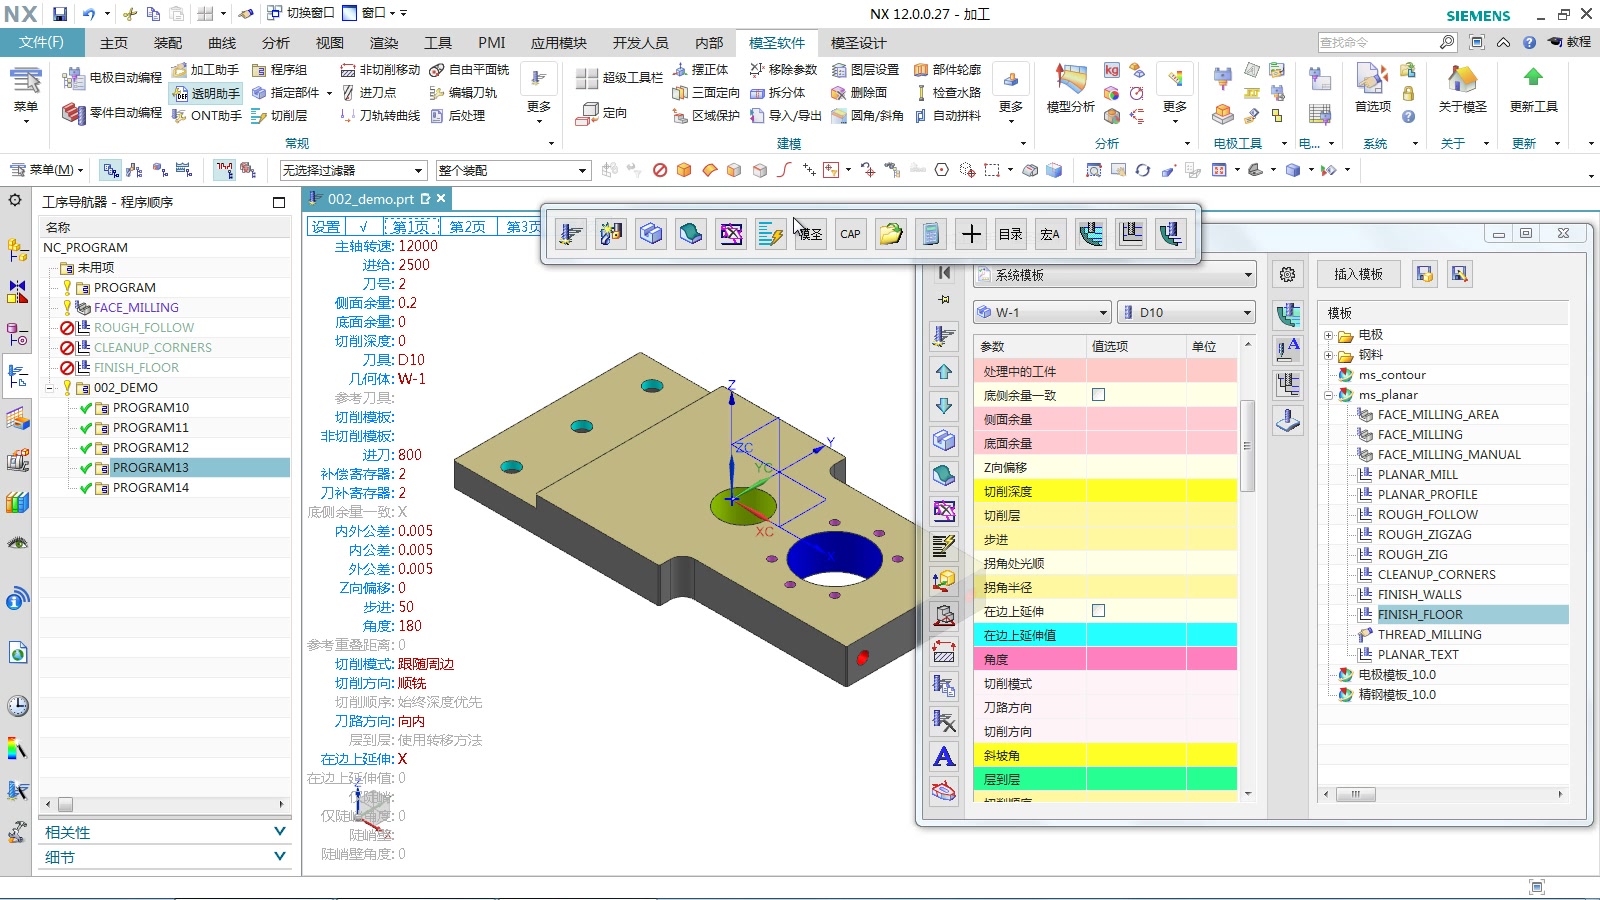Close the 002_demo.prt document tab

(x=441, y=199)
